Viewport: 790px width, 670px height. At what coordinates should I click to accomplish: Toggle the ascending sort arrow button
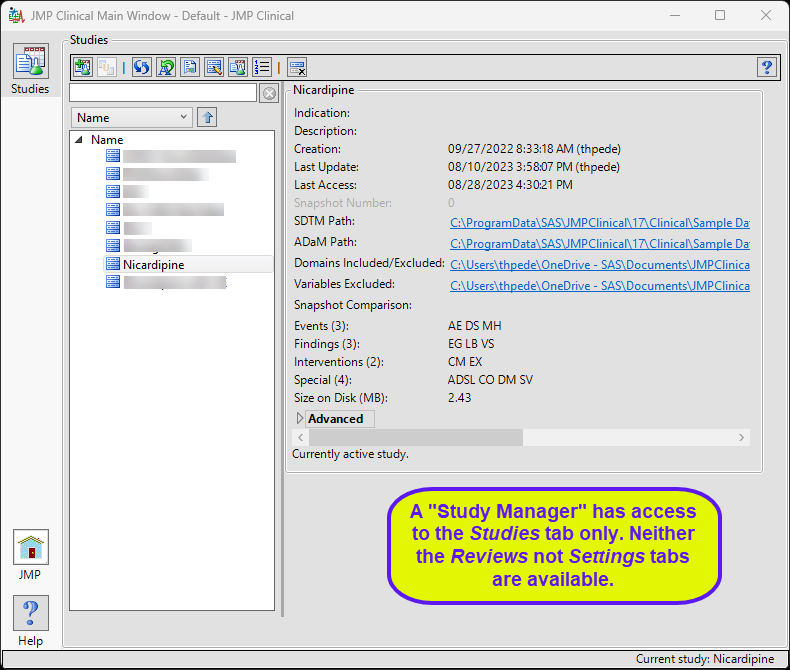pos(207,117)
